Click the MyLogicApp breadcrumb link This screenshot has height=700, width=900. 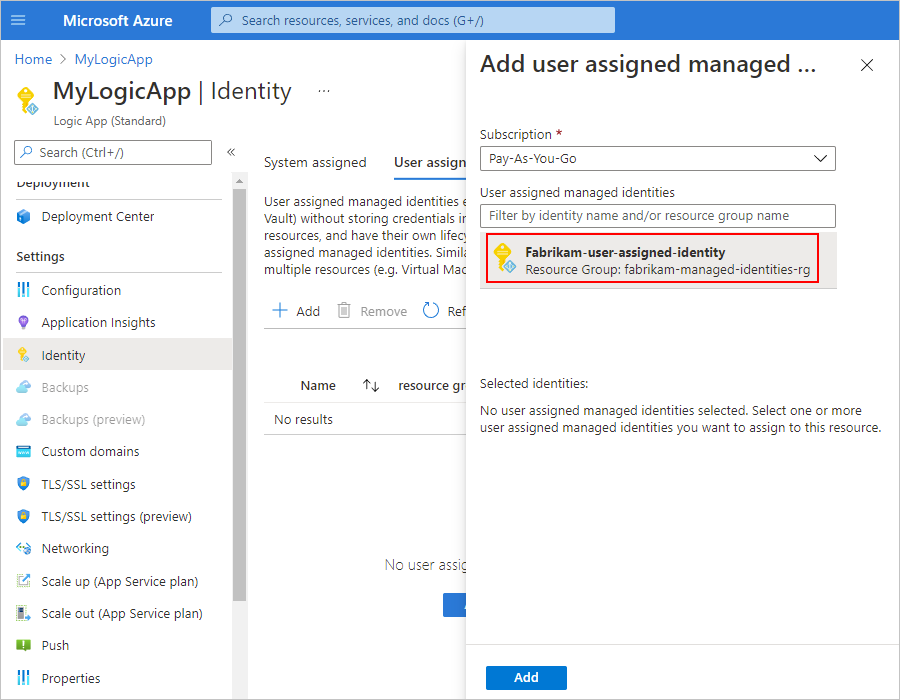(x=113, y=59)
